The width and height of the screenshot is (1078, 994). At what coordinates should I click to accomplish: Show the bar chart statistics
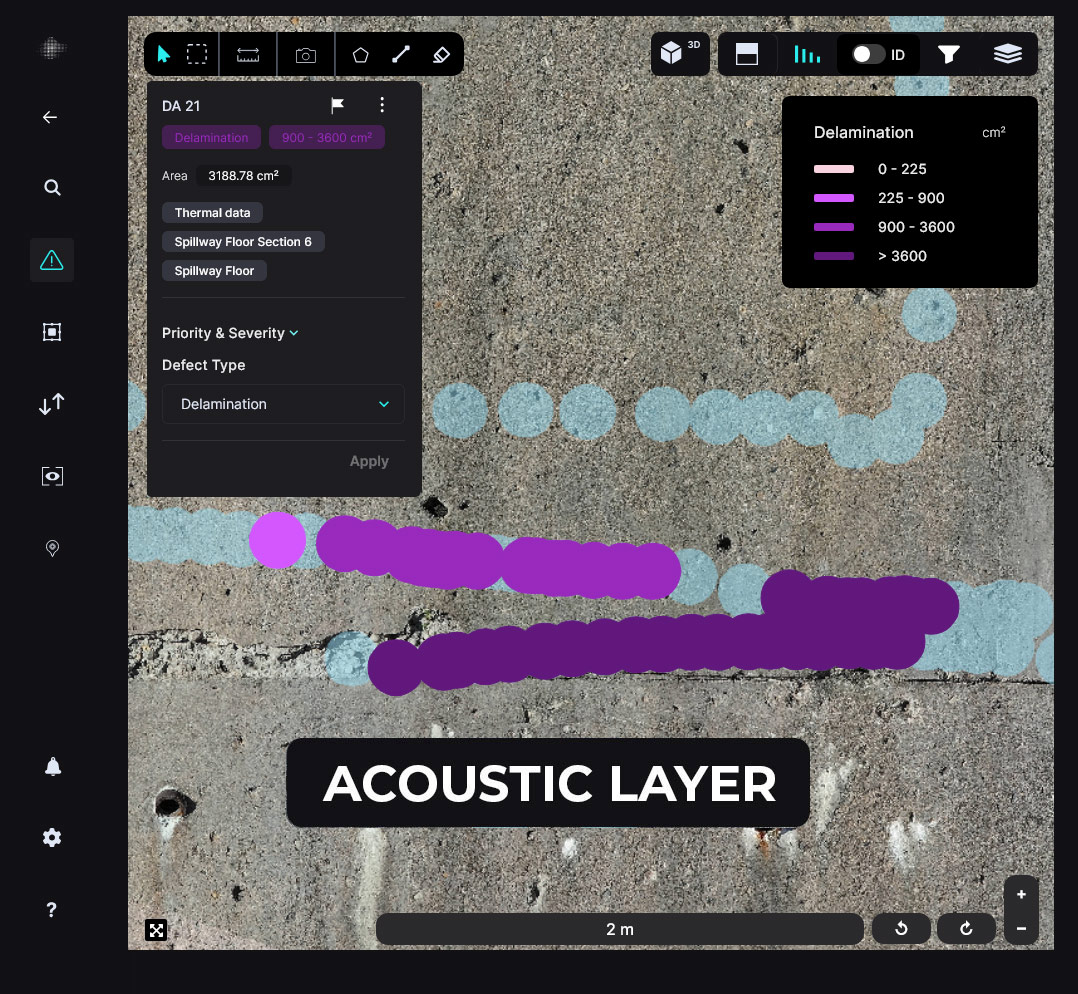point(806,54)
